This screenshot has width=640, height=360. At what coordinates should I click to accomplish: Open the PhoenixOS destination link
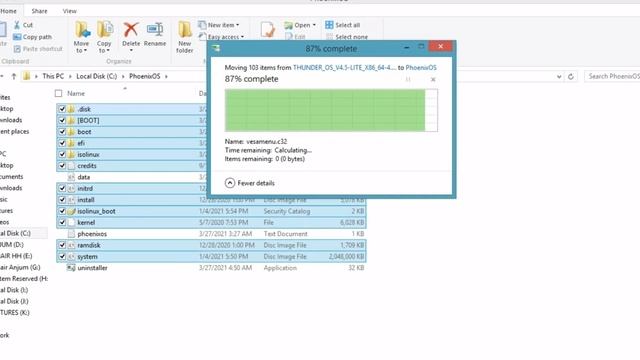[x=421, y=68]
